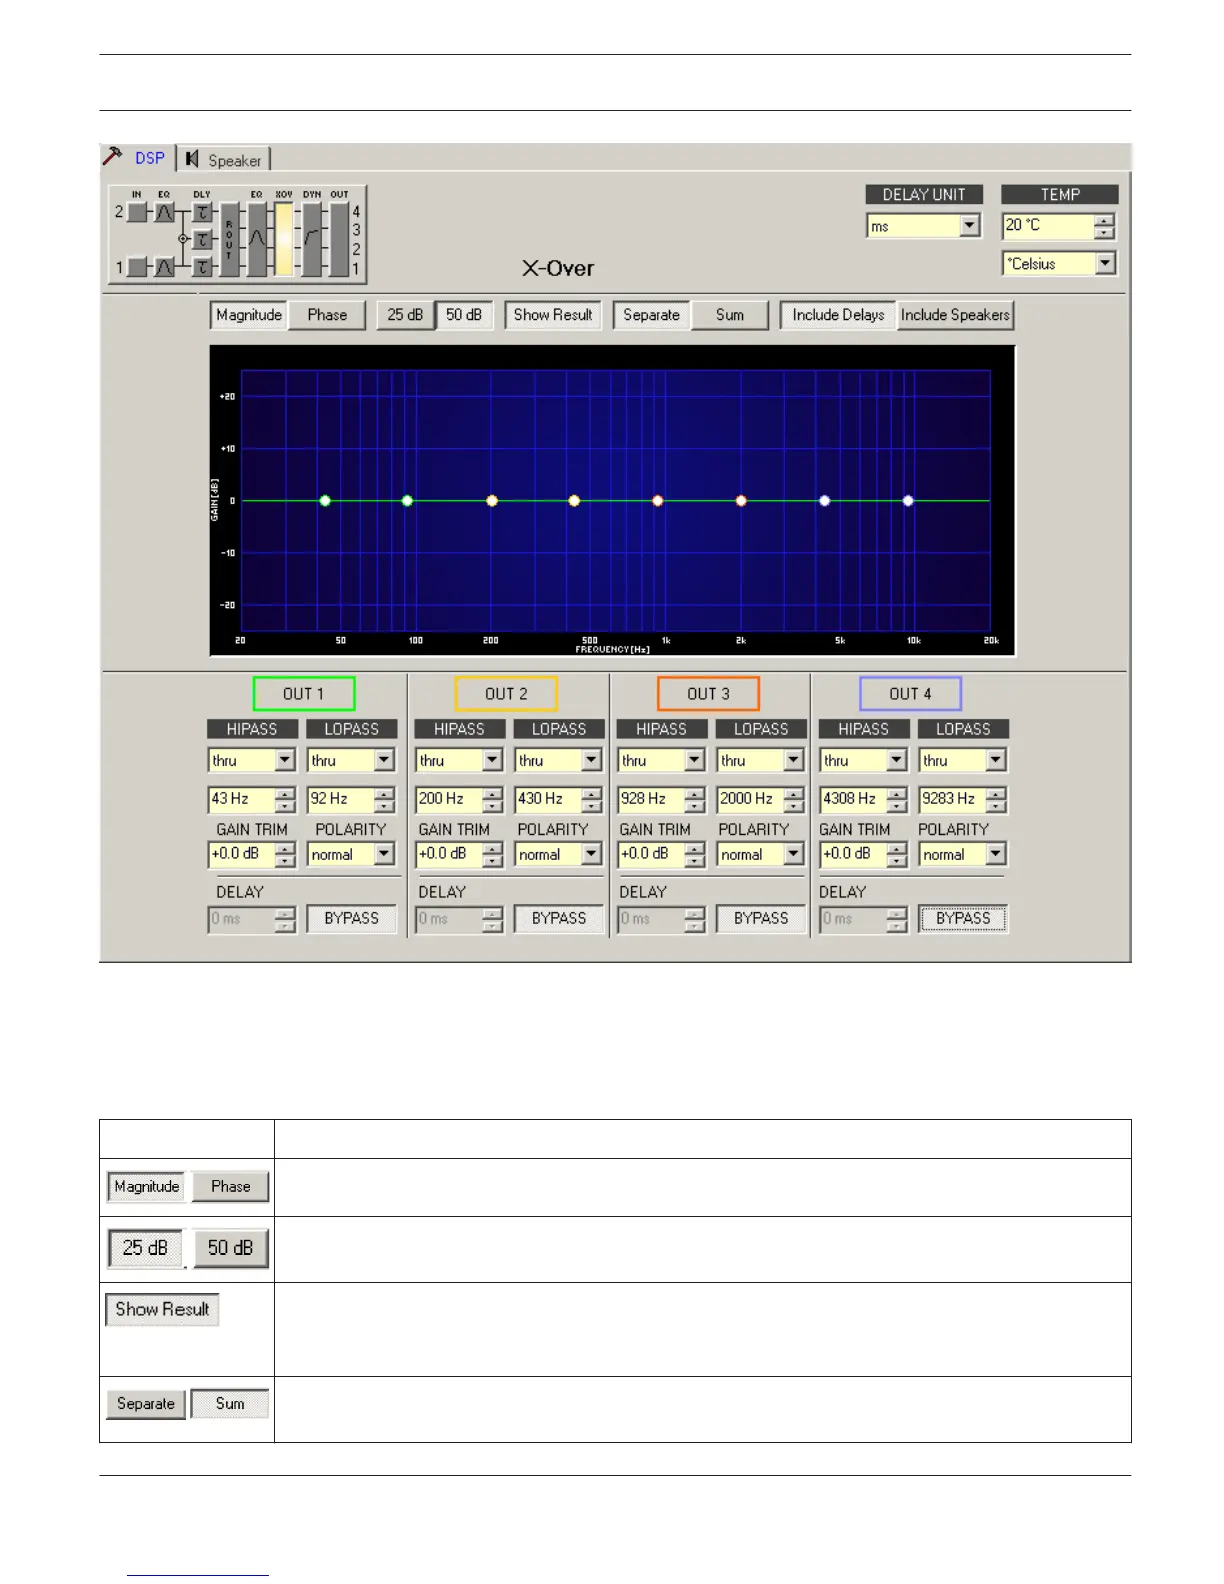Click input 2 block in signal diagram
The image size is (1224, 1584).
(137, 212)
